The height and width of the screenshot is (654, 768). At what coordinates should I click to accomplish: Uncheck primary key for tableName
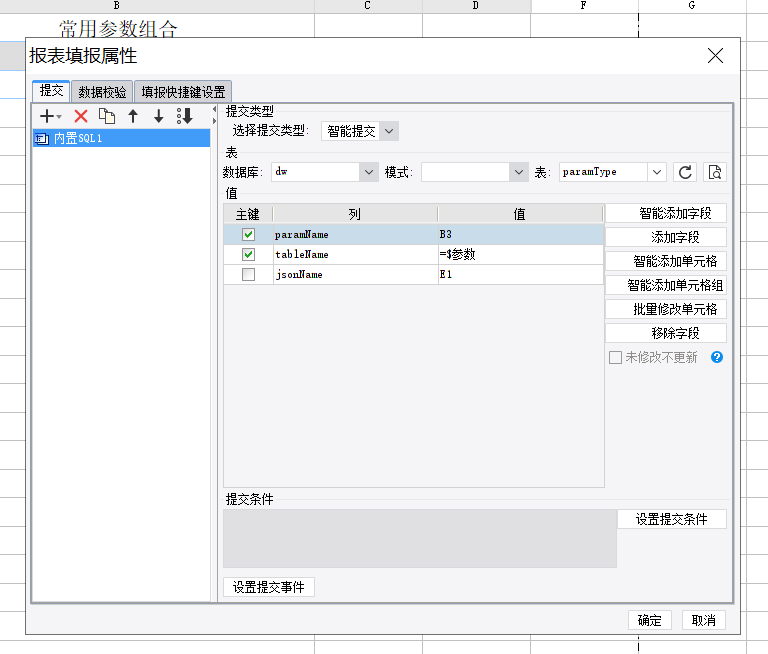248,254
